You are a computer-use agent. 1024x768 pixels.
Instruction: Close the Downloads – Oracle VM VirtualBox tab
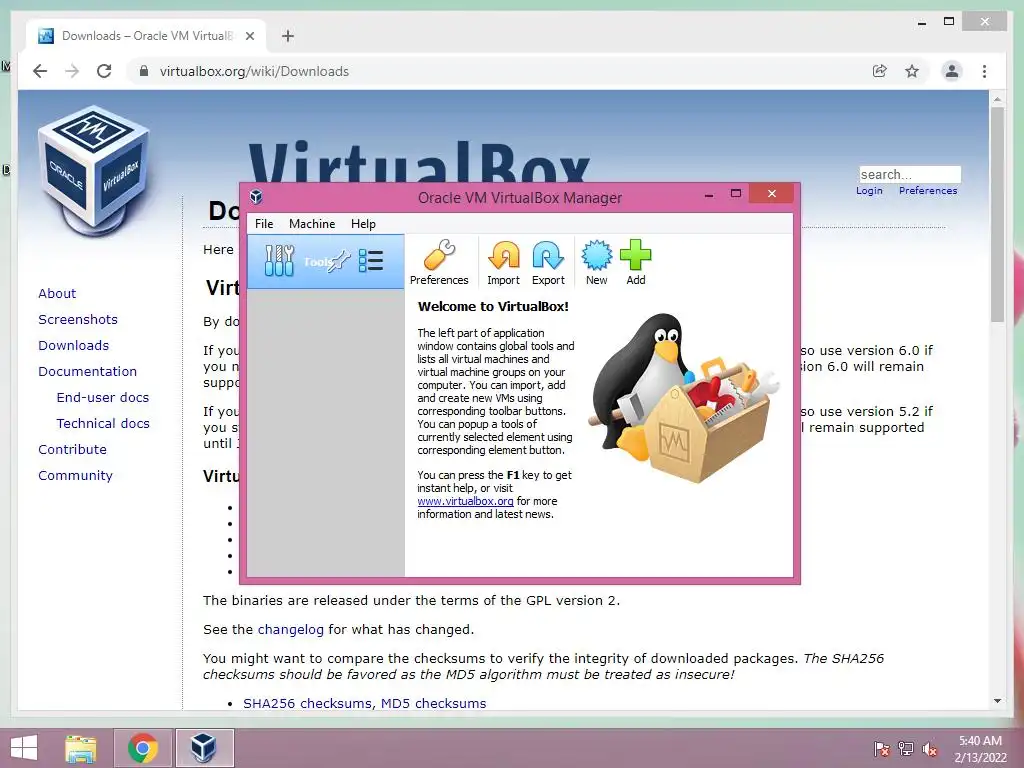(x=249, y=36)
